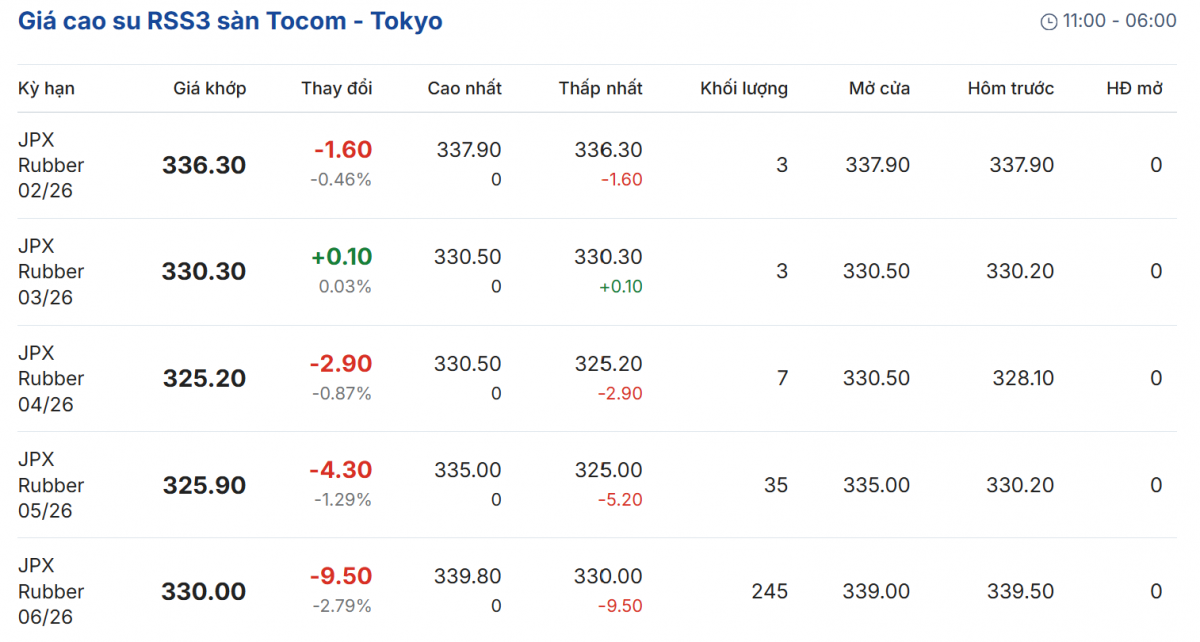
Task: Click the green +0.10 change value
Action: coord(341,257)
